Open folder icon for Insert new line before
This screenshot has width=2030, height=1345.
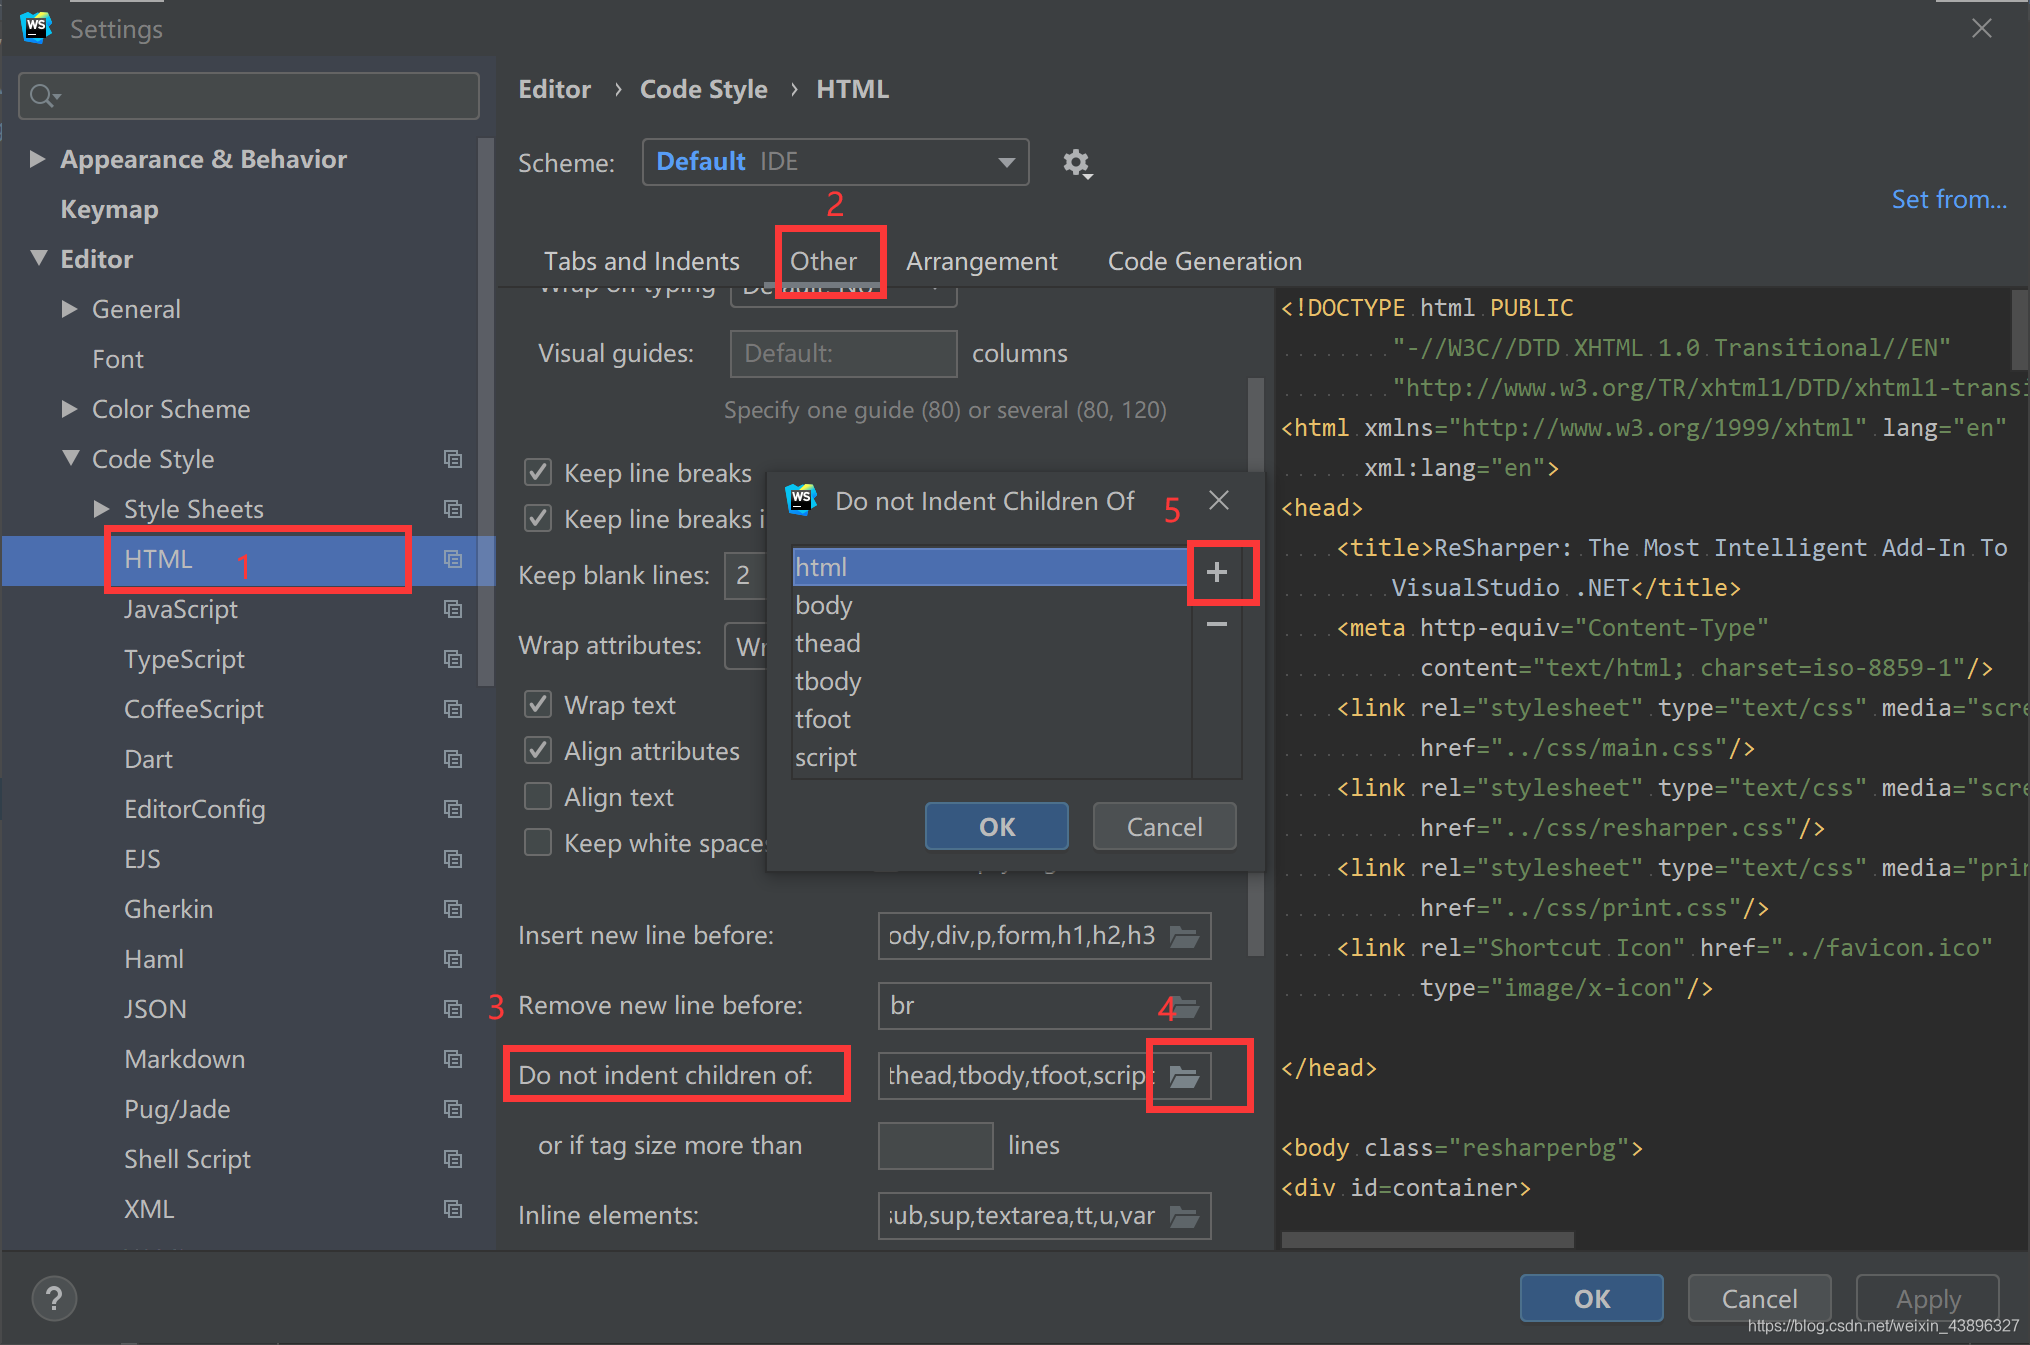(x=1184, y=936)
